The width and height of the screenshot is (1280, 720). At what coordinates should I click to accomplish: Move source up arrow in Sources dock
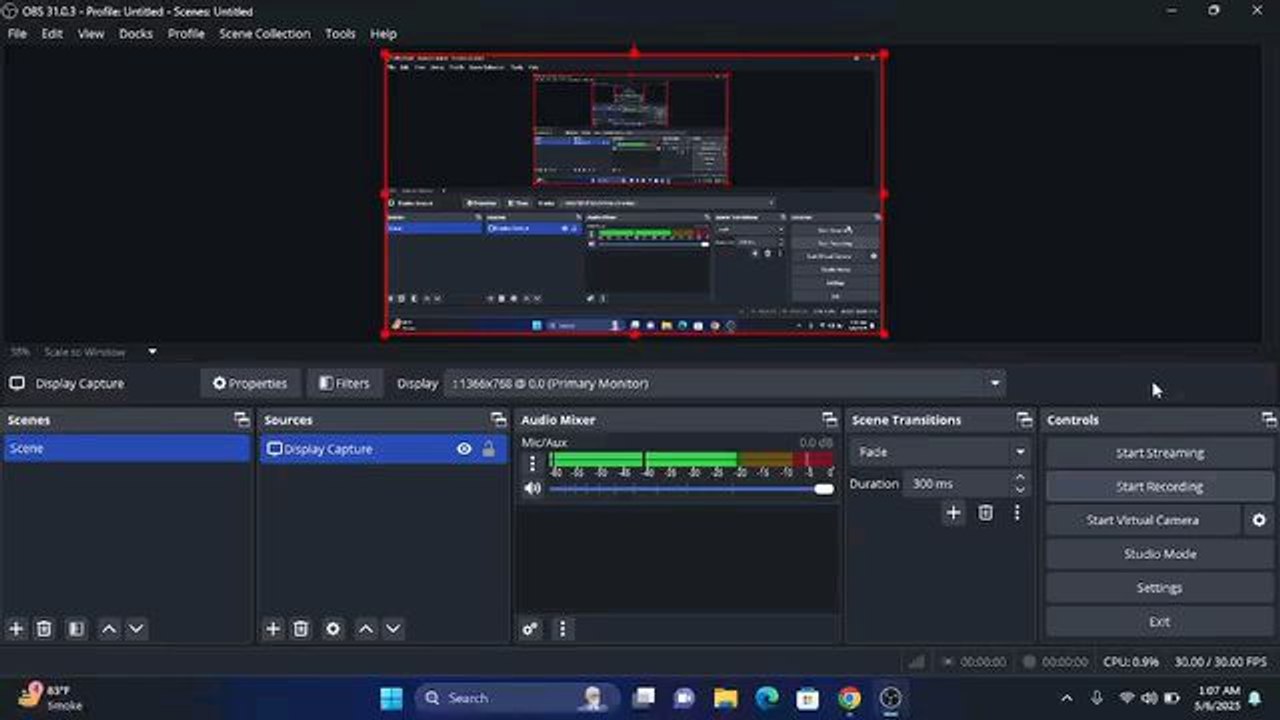click(x=366, y=629)
